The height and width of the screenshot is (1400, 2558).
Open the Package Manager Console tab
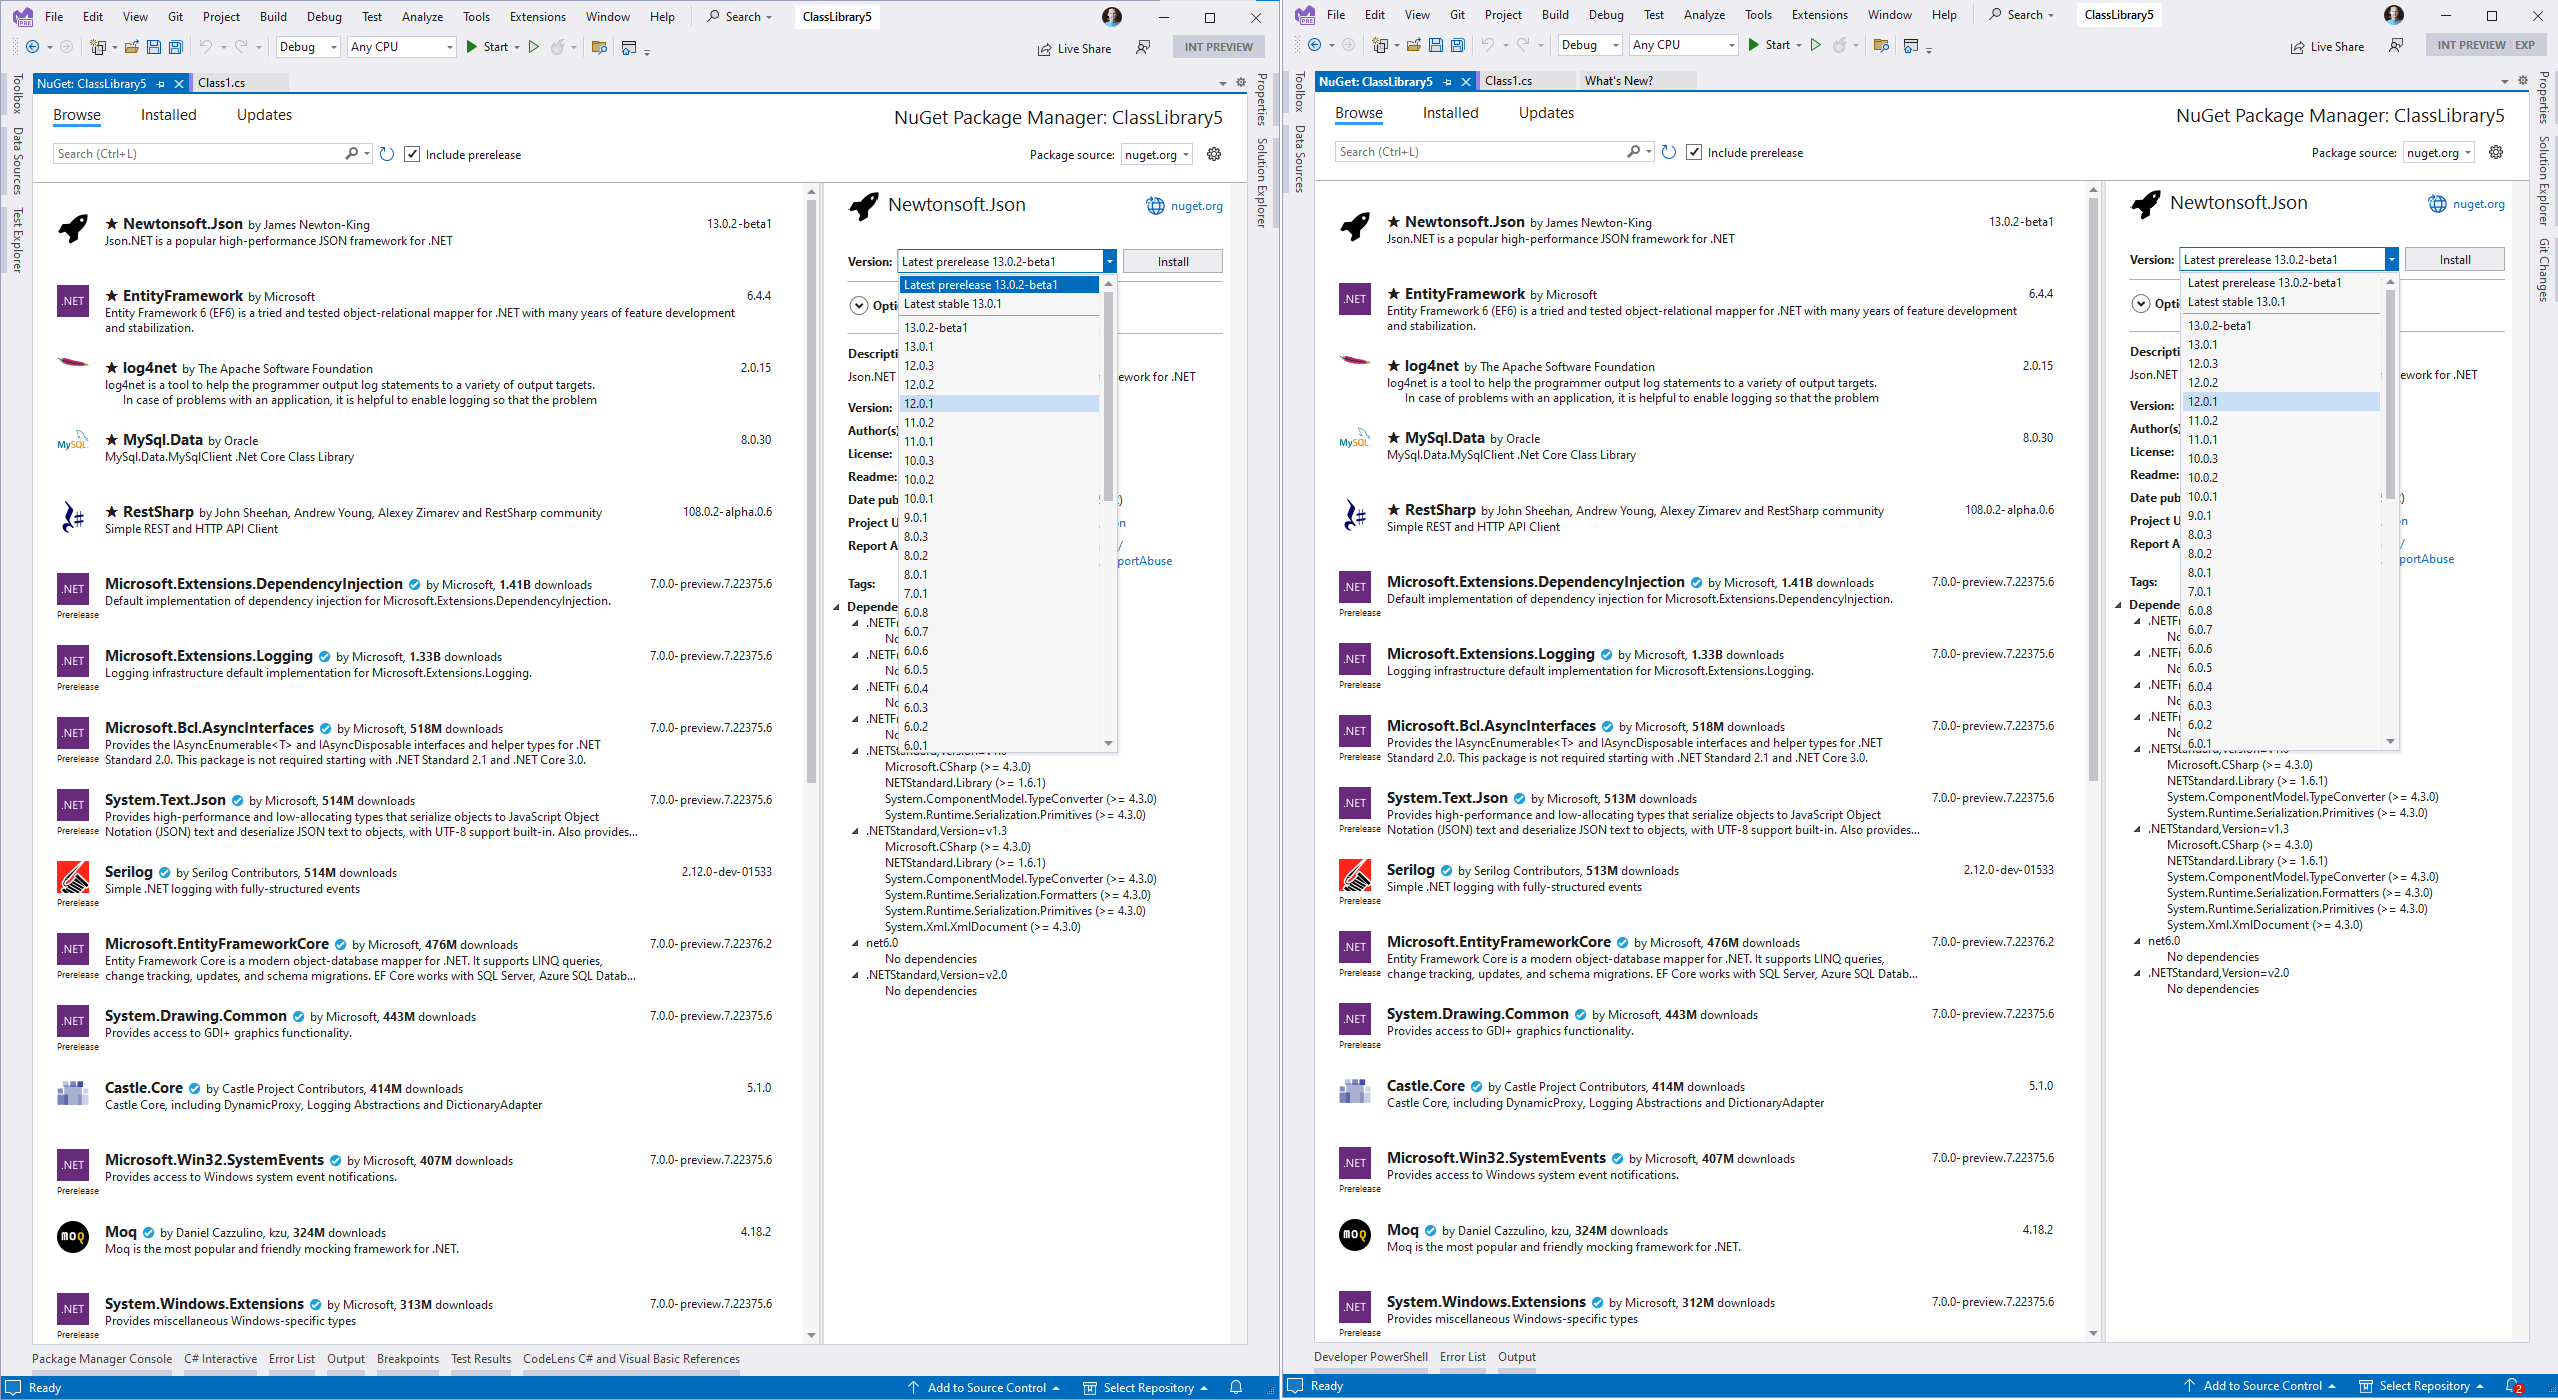(x=102, y=1359)
